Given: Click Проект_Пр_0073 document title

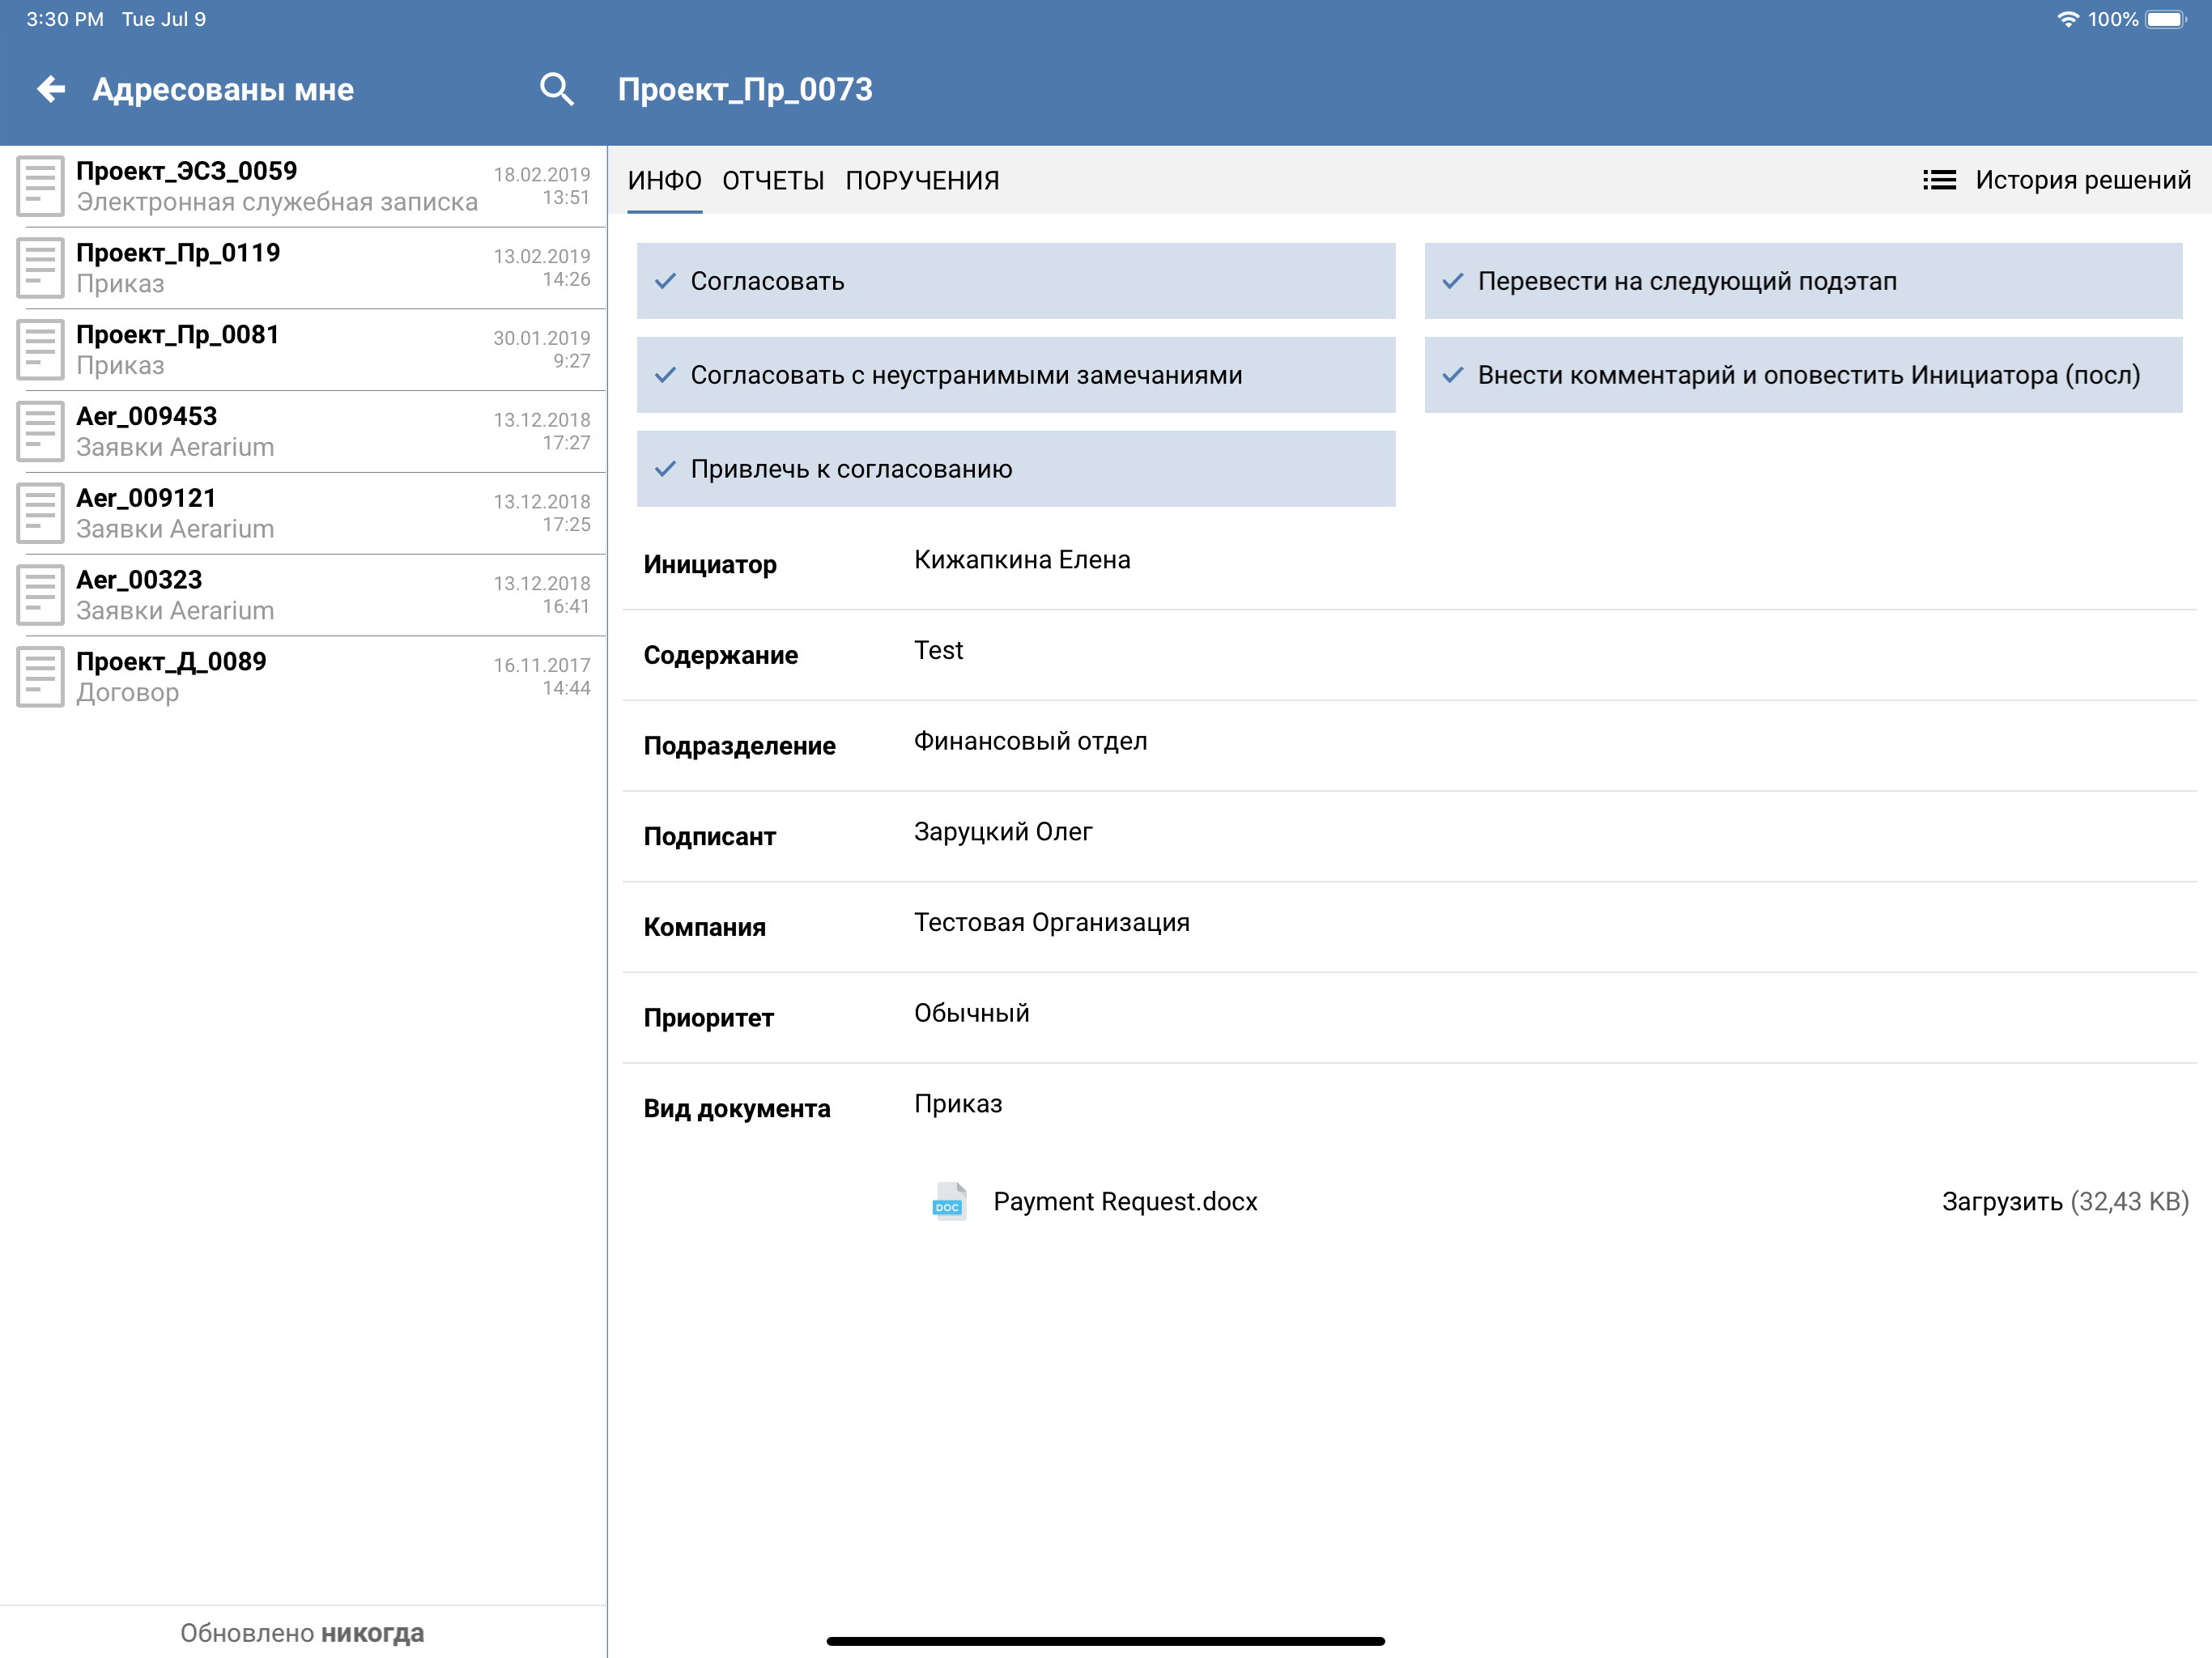Looking at the screenshot, I should [x=745, y=90].
